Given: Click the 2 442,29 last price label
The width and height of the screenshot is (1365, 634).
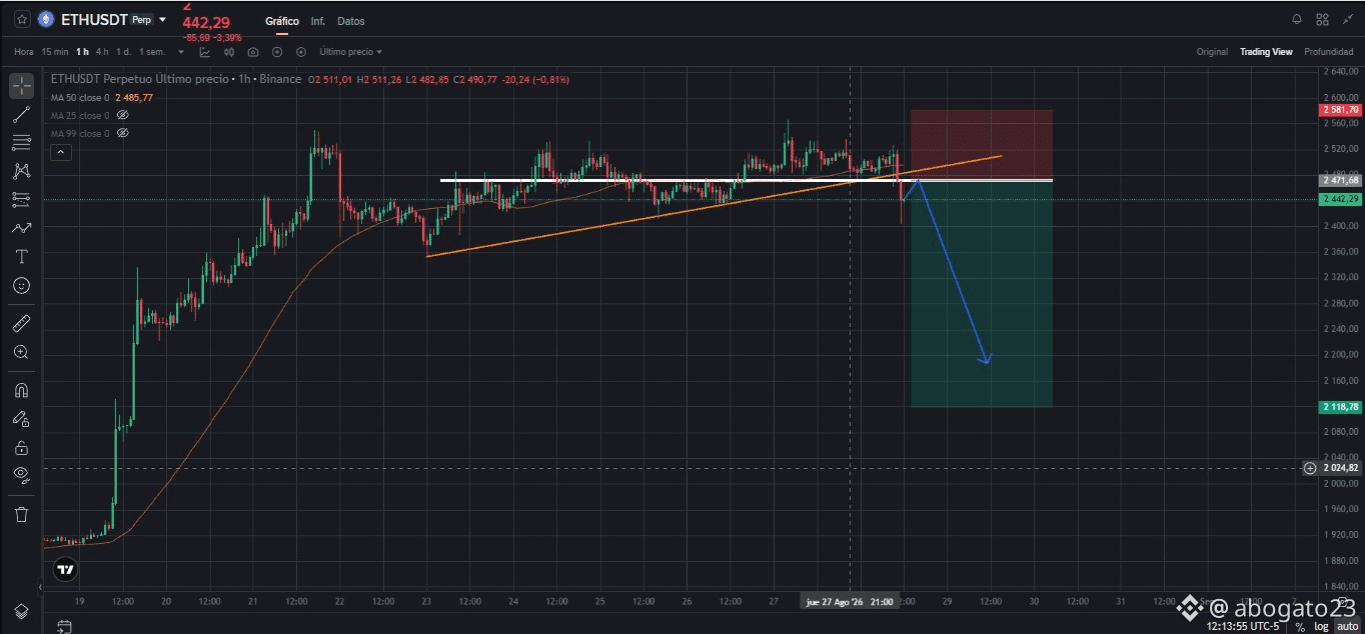Looking at the screenshot, I should pyautogui.click(x=1340, y=199).
